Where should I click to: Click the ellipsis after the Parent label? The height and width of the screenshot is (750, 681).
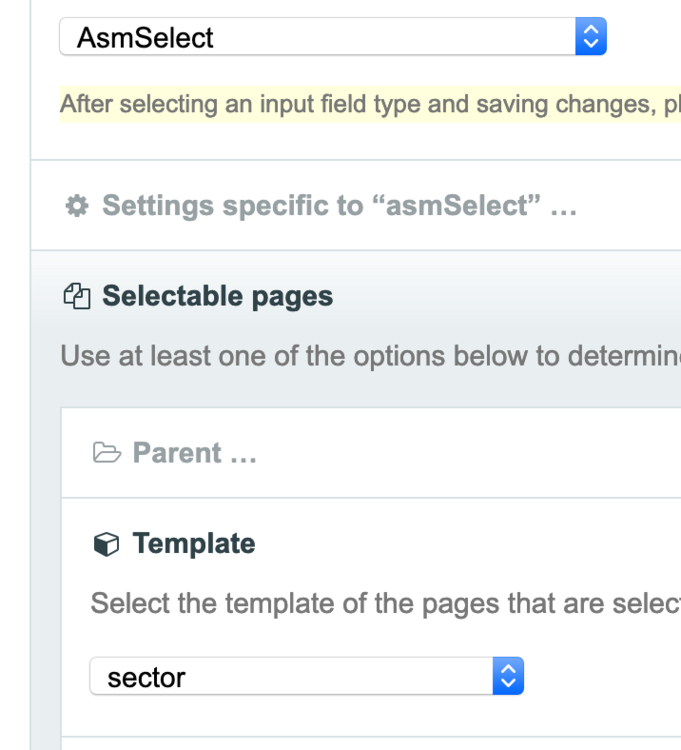pos(243,454)
